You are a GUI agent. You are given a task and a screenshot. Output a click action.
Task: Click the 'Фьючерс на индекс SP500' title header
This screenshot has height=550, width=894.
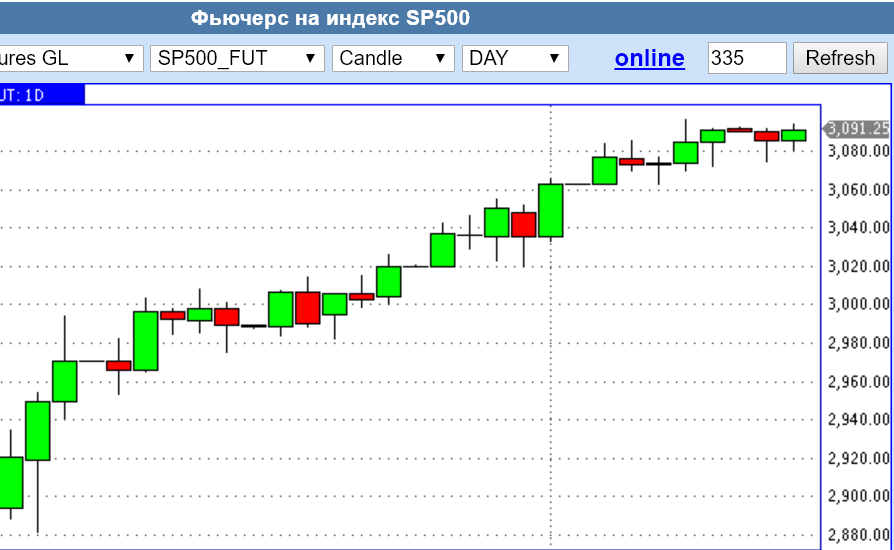click(x=330, y=18)
